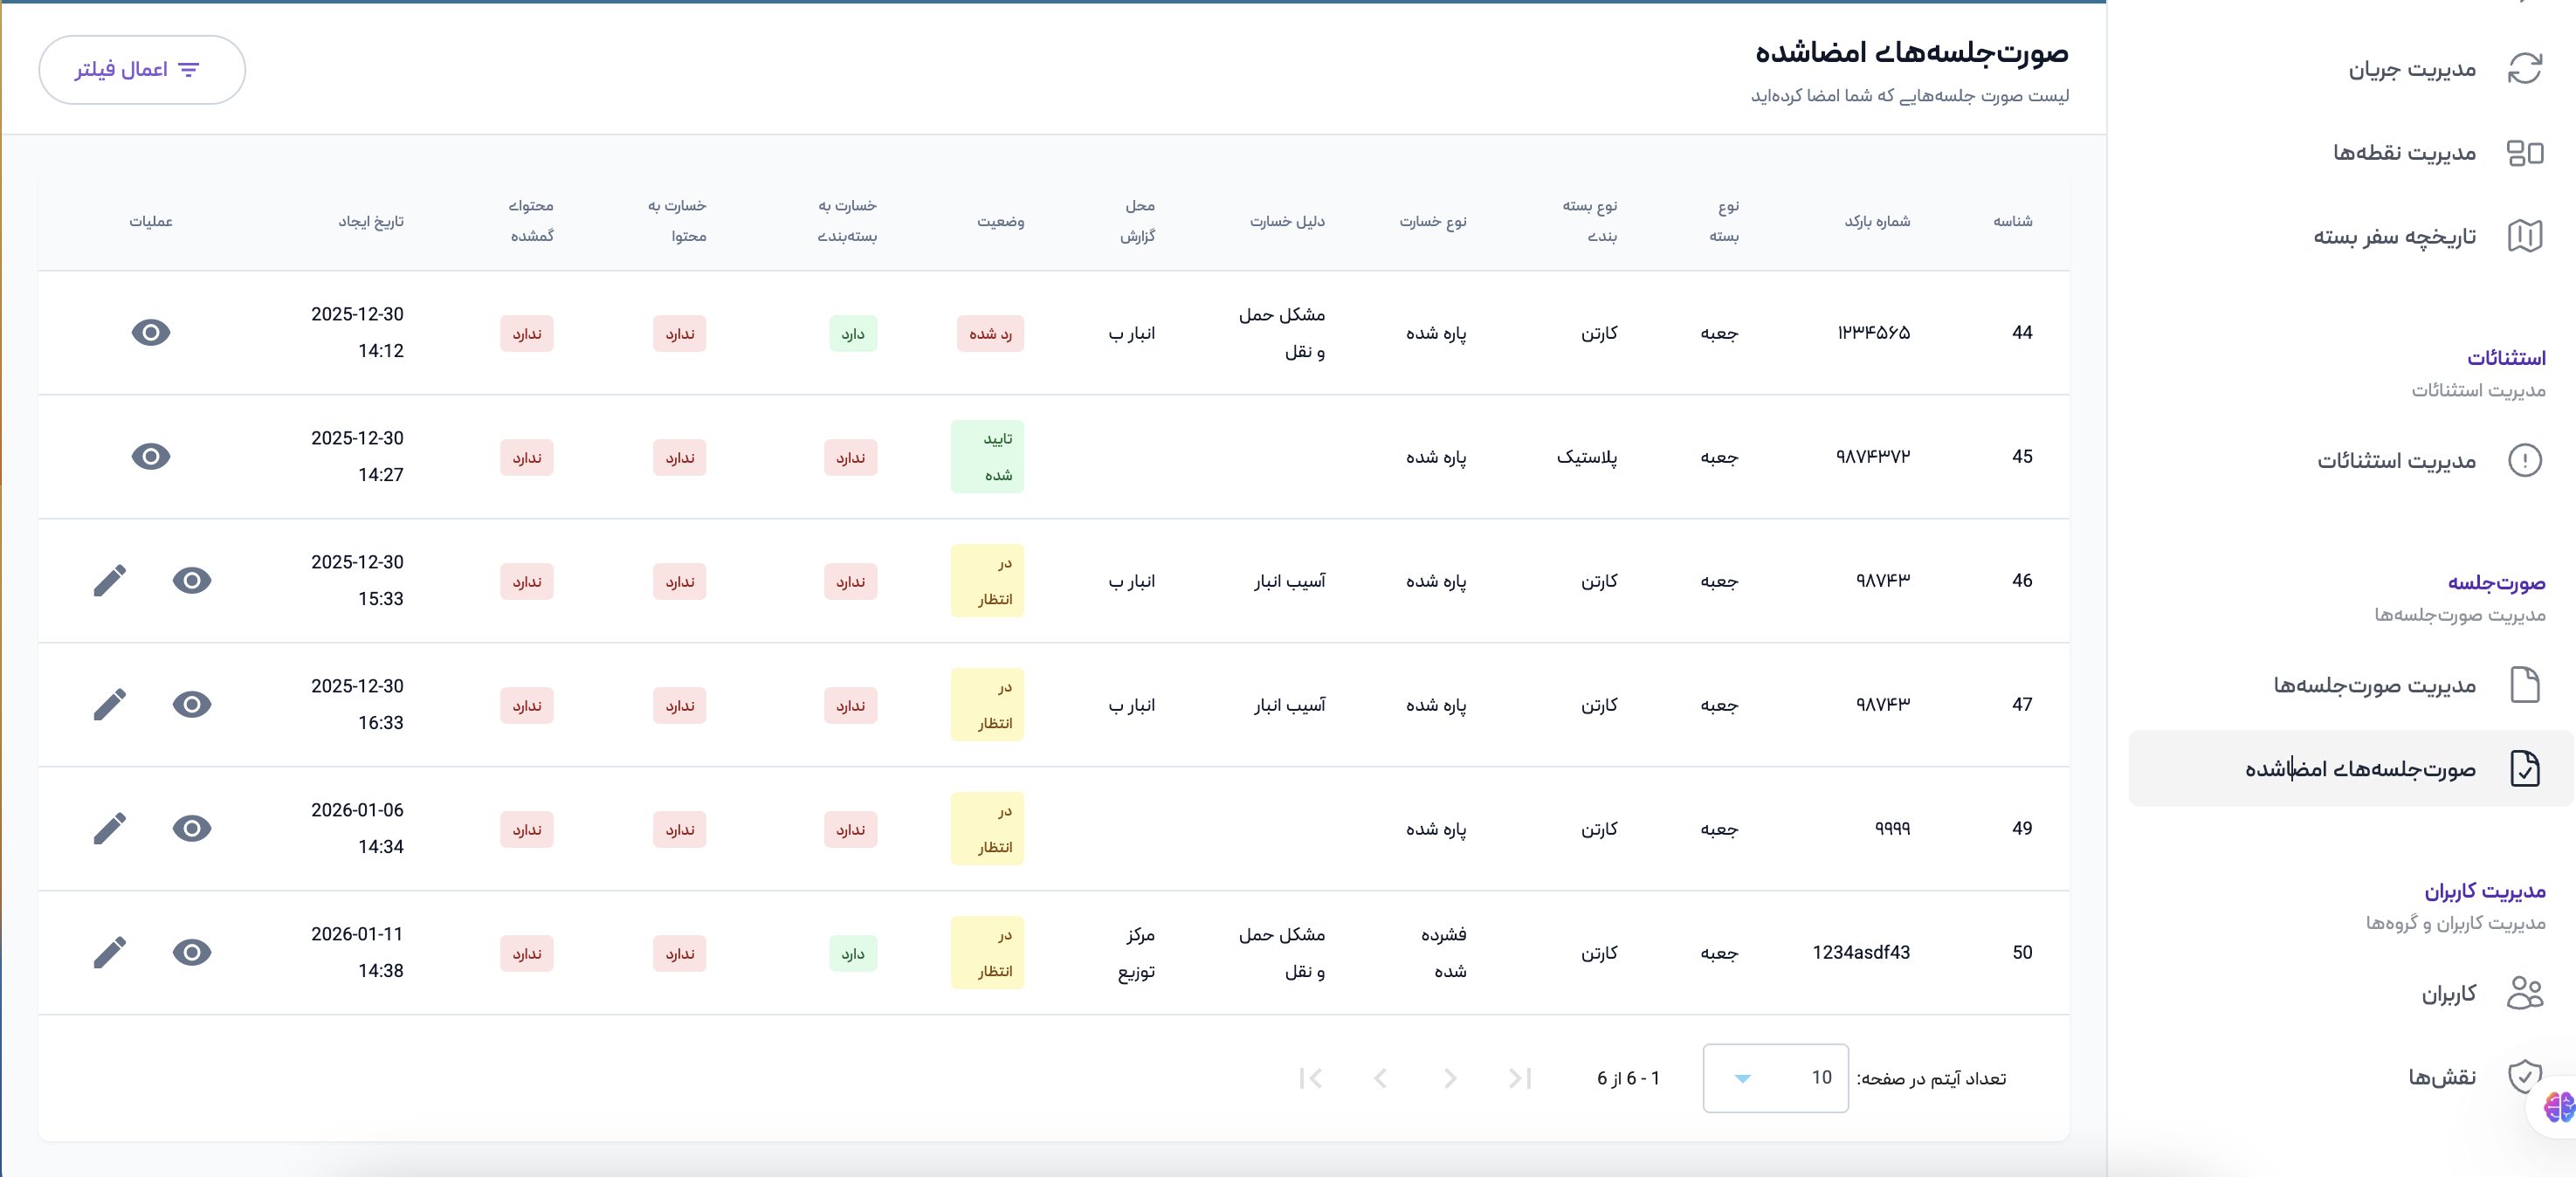Click the edit pencil icon for row 46
This screenshot has height=1177, width=2576.
[x=110, y=580]
